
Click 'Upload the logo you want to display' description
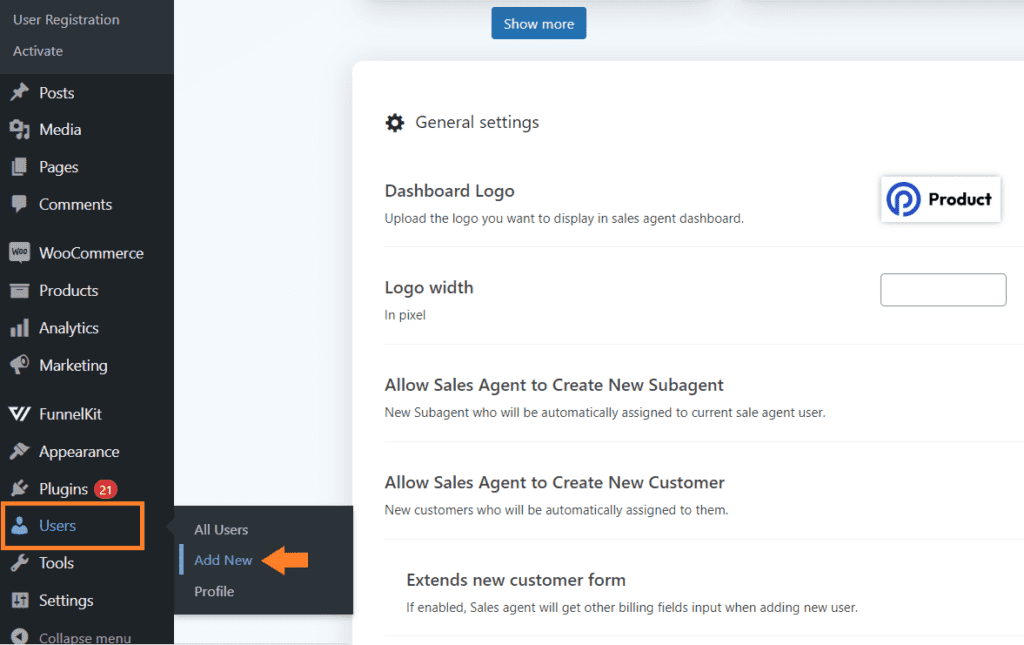(x=564, y=219)
